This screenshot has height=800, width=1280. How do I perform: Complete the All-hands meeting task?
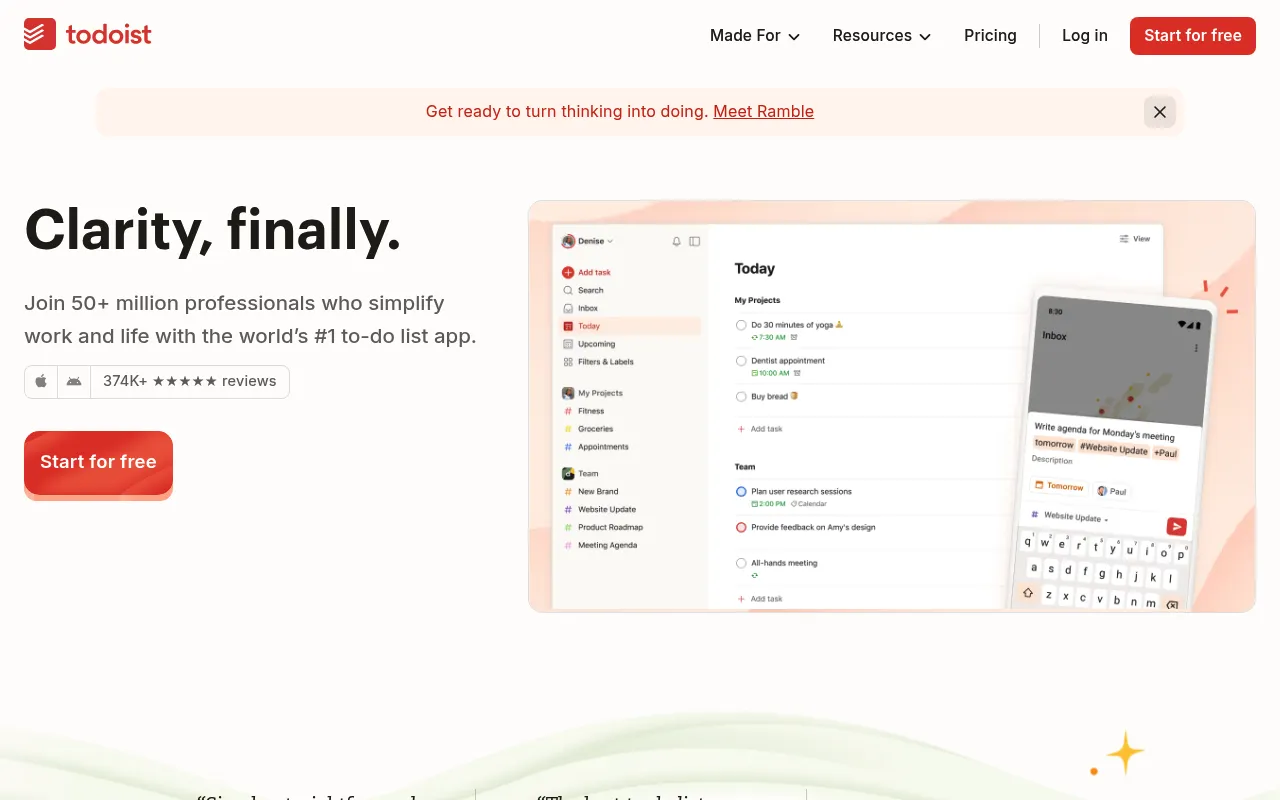click(x=741, y=563)
